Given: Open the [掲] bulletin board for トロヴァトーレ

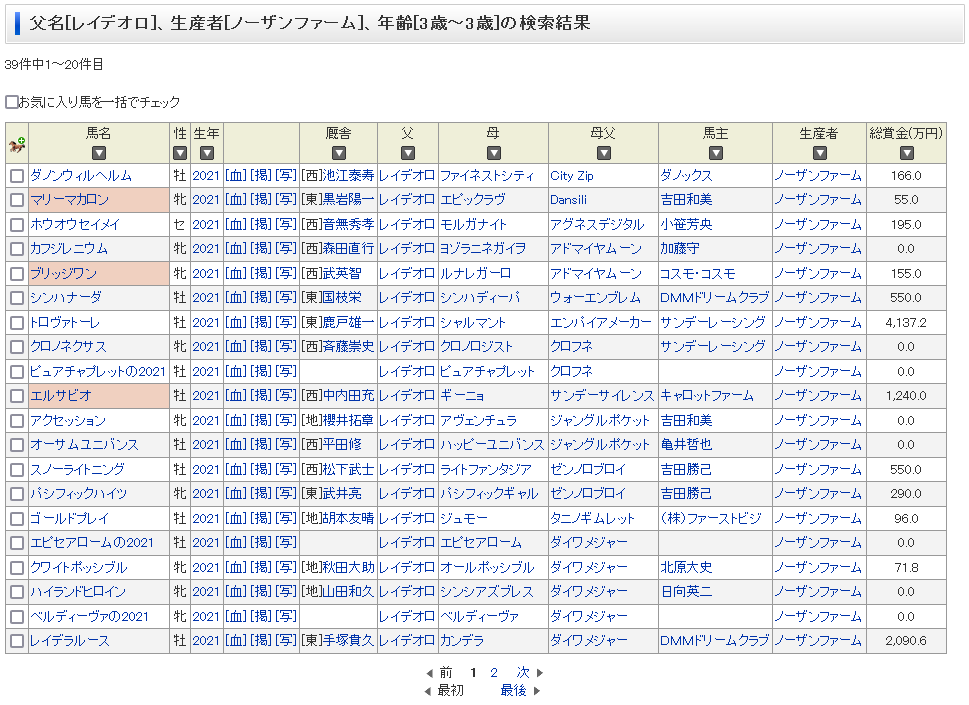Looking at the screenshot, I should coord(260,322).
